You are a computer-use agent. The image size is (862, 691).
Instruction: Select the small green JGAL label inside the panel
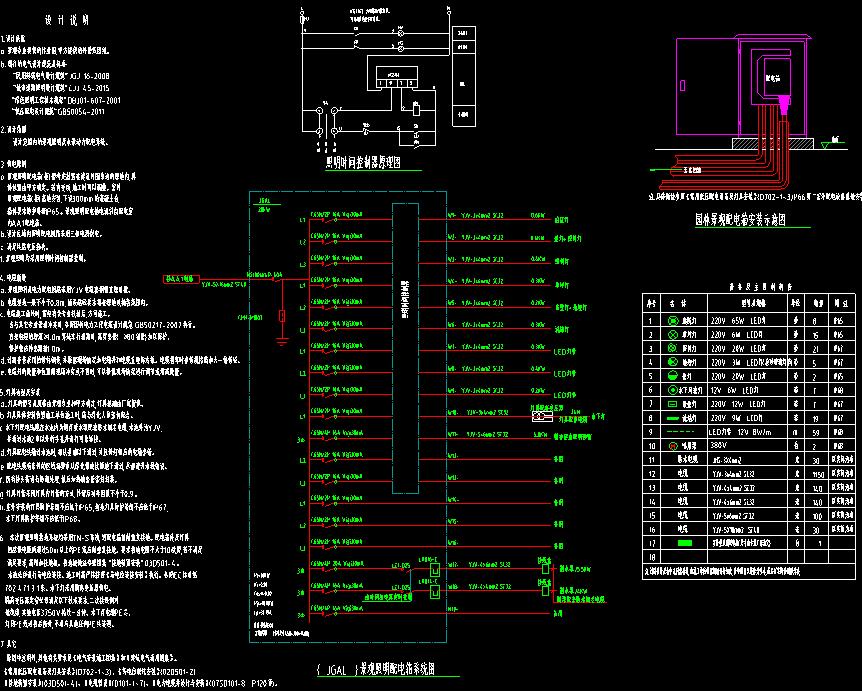tap(264, 201)
